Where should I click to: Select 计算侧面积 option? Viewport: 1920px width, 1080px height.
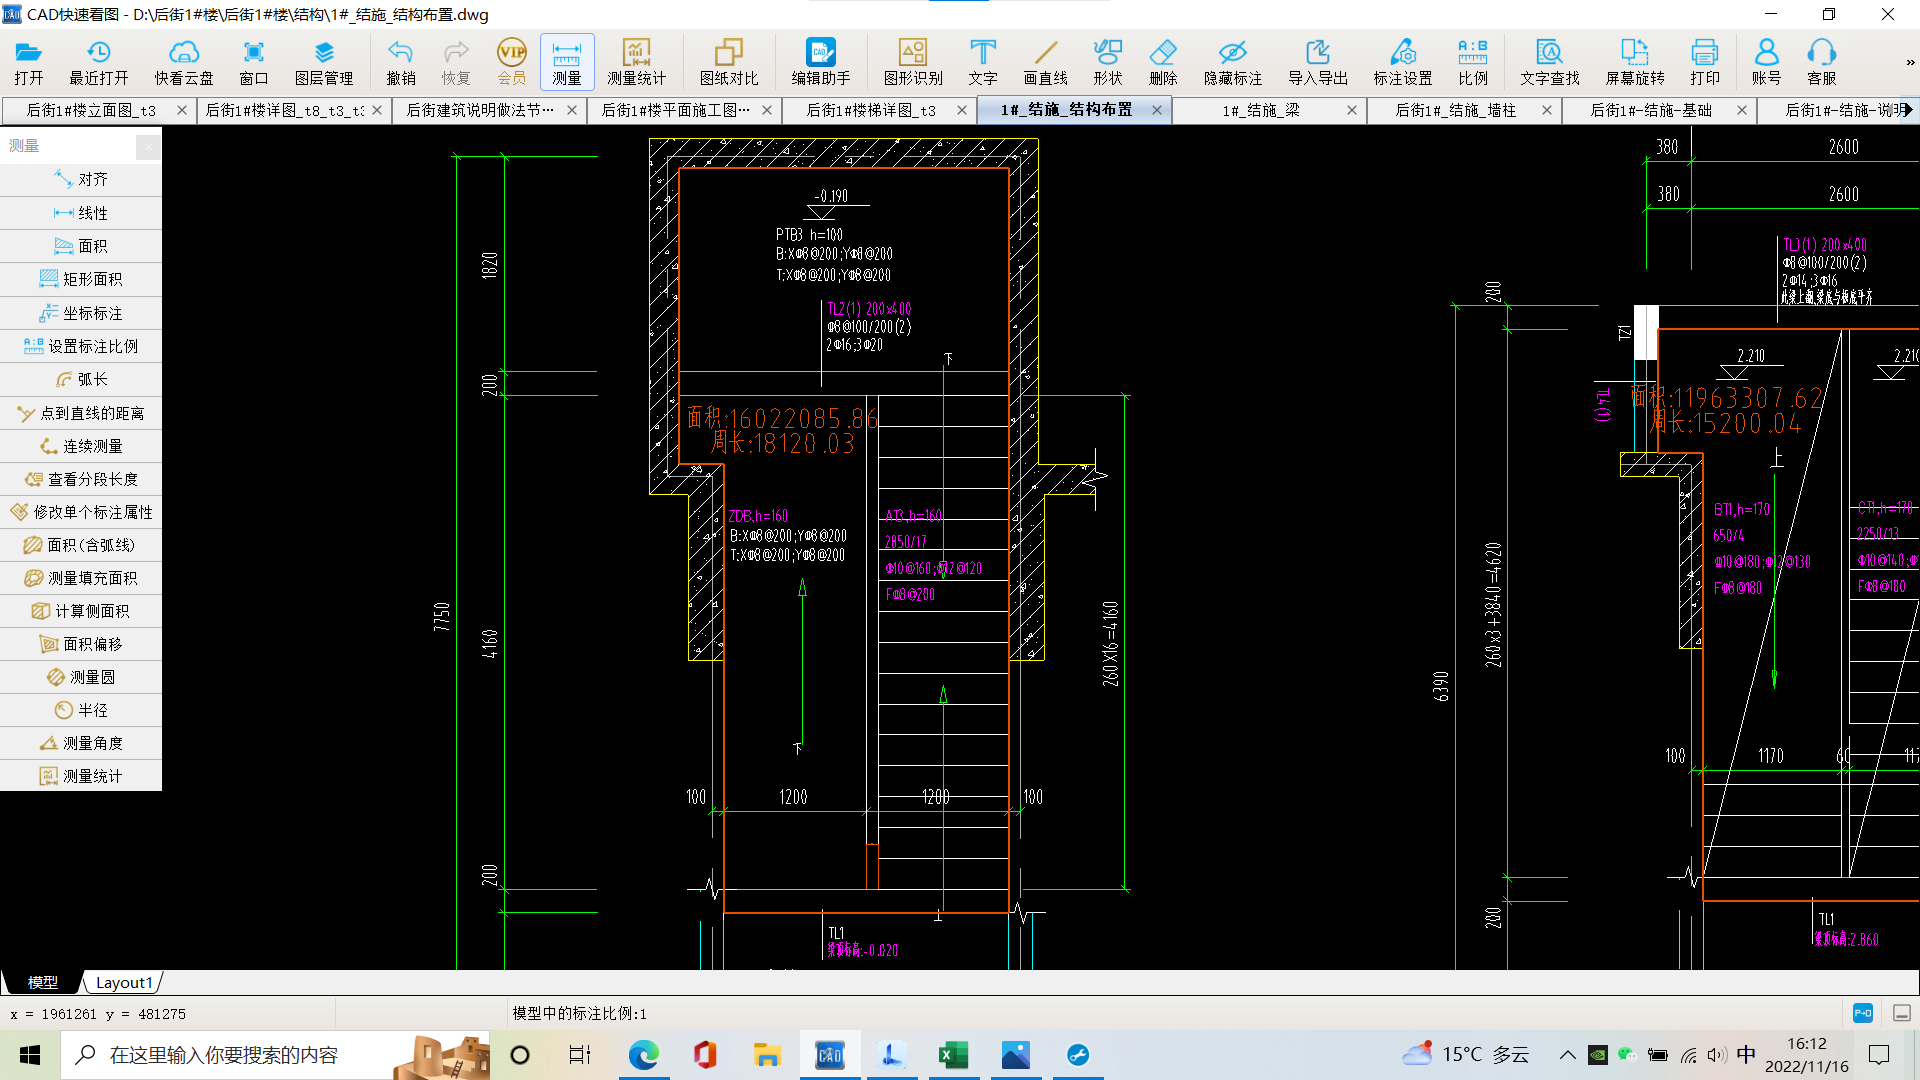pyautogui.click(x=81, y=611)
